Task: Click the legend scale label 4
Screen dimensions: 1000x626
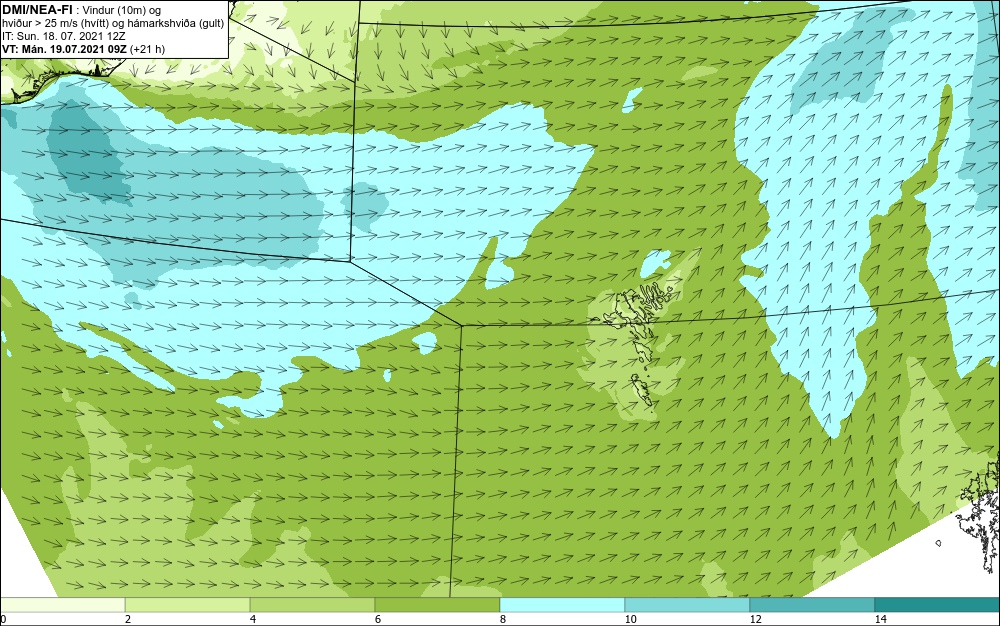Action: click(253, 619)
